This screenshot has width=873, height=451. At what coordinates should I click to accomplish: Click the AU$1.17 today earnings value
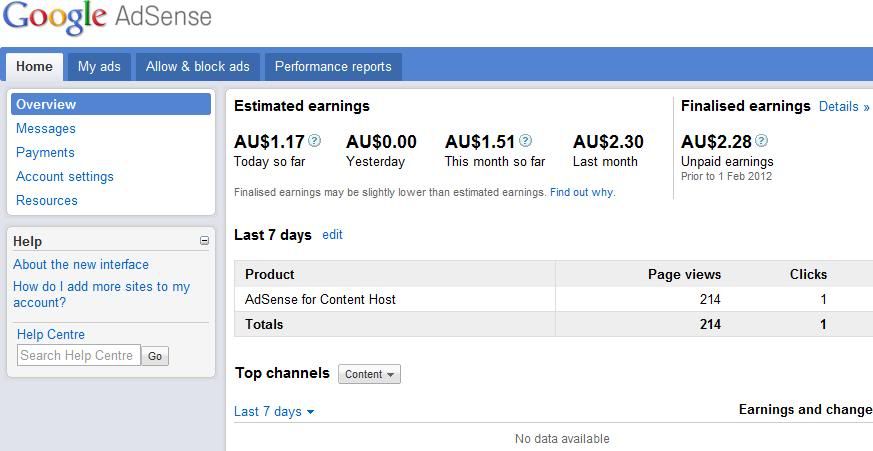[x=269, y=141]
